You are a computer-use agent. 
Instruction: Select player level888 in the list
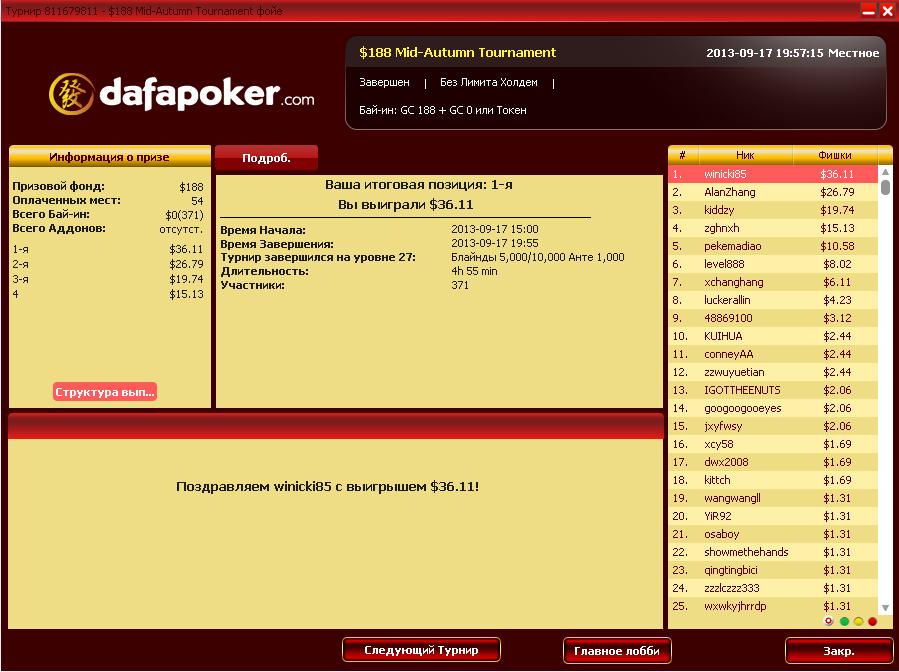click(x=773, y=264)
